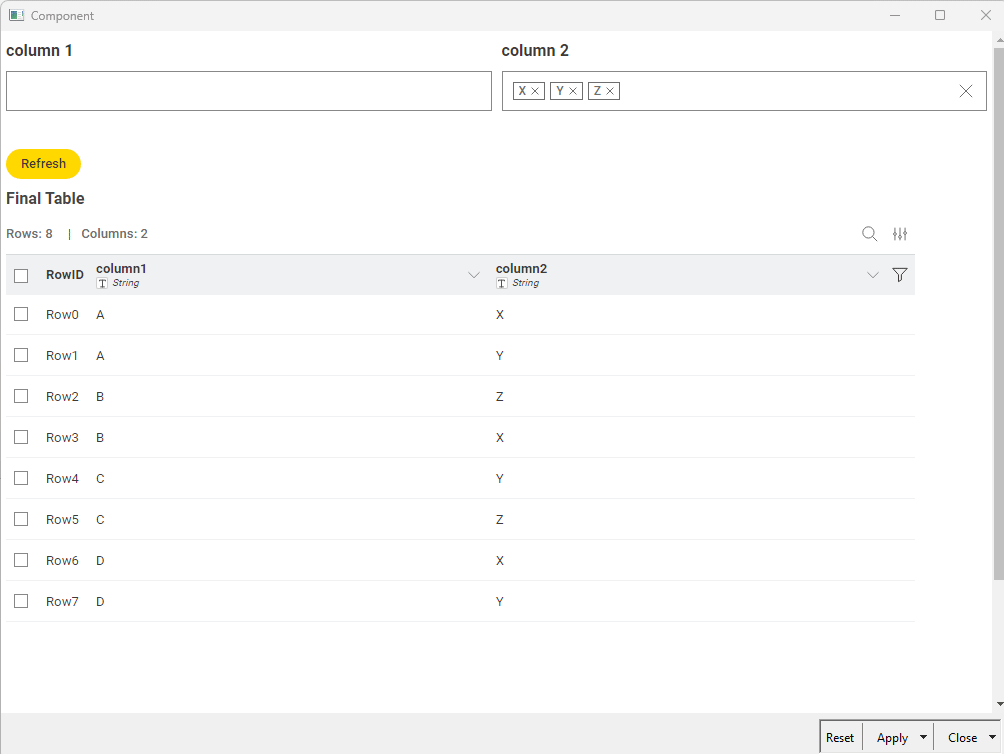This screenshot has height=754, width=1004.
Task: Click the table search magnifier icon
Action: [869, 234]
